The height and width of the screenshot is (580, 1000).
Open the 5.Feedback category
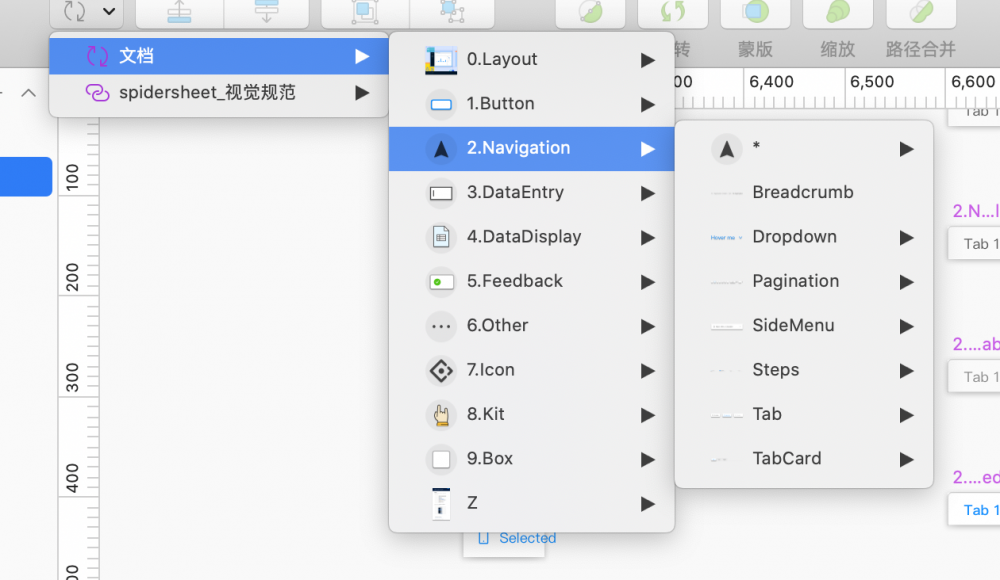(531, 281)
